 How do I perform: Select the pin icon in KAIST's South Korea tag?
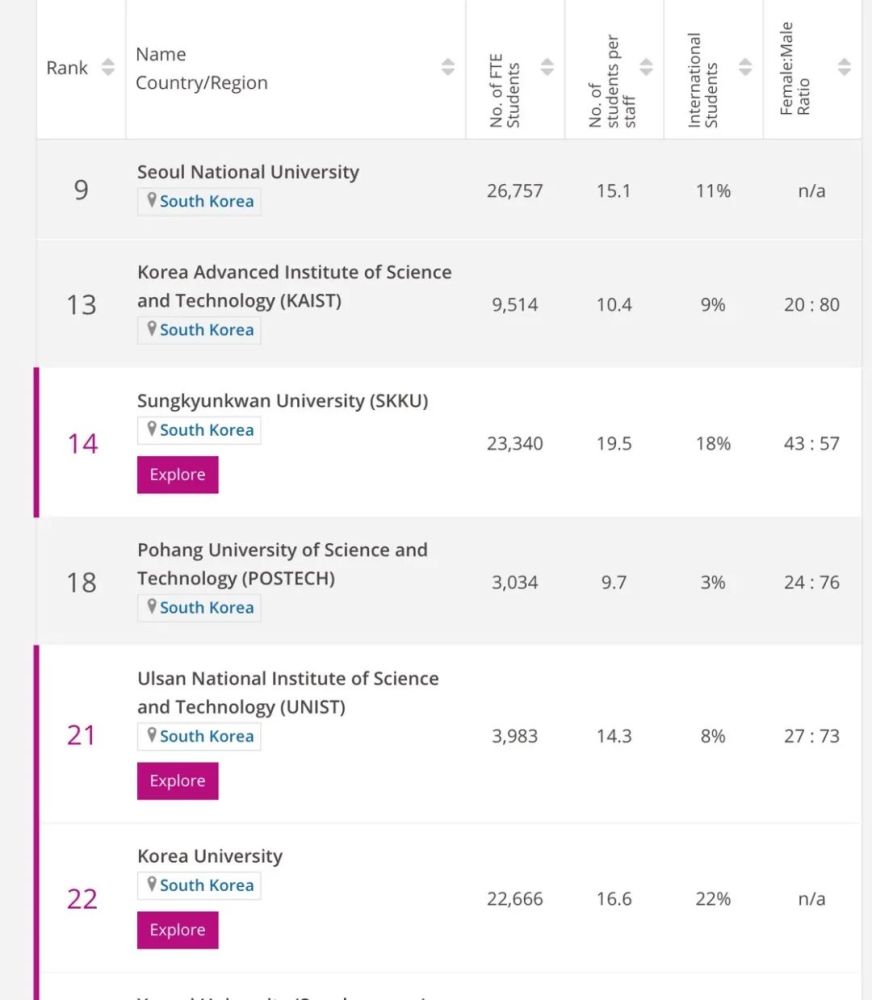152,330
